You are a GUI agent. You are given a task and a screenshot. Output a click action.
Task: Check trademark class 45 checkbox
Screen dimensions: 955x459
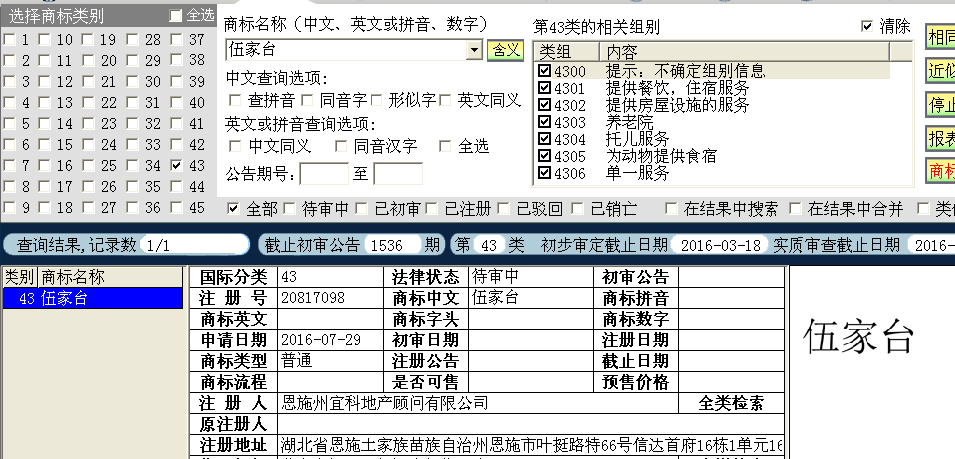click(177, 208)
